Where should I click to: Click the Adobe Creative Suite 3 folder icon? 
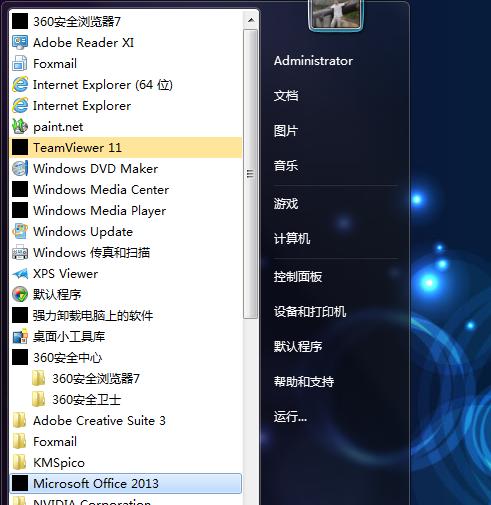coord(20,421)
